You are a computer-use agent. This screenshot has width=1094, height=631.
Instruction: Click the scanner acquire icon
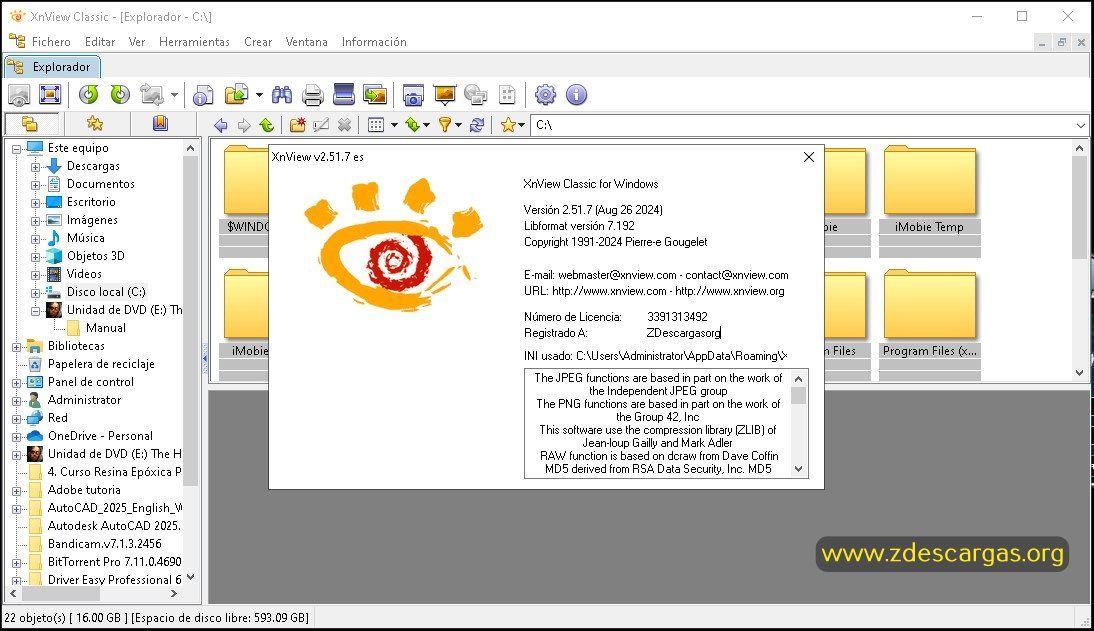point(344,94)
